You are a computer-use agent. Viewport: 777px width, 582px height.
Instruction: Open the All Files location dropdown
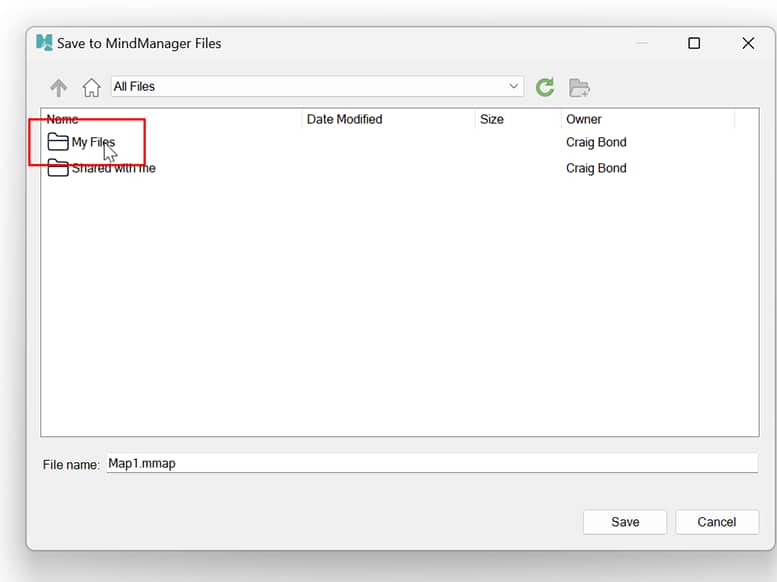click(317, 86)
